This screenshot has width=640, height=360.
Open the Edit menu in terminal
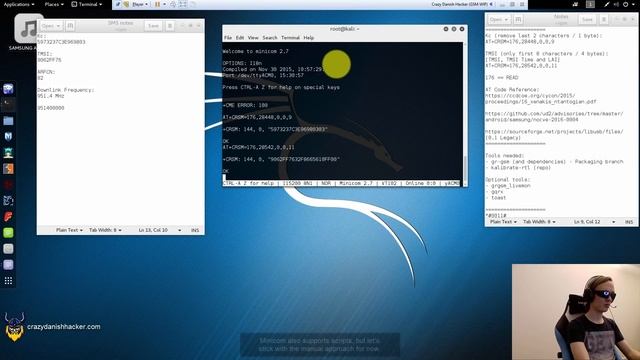240,38
